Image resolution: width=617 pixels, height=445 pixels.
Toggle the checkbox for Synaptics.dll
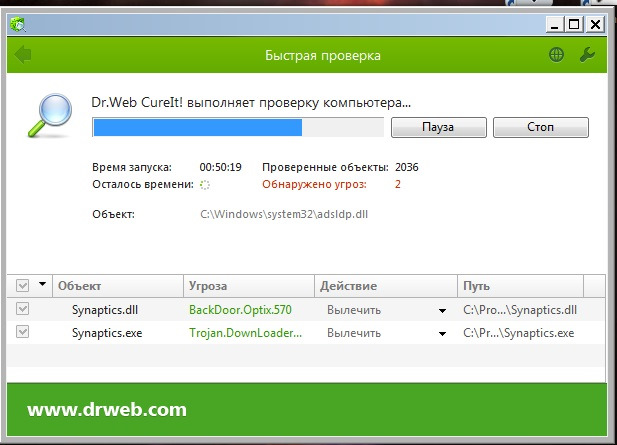click(24, 310)
